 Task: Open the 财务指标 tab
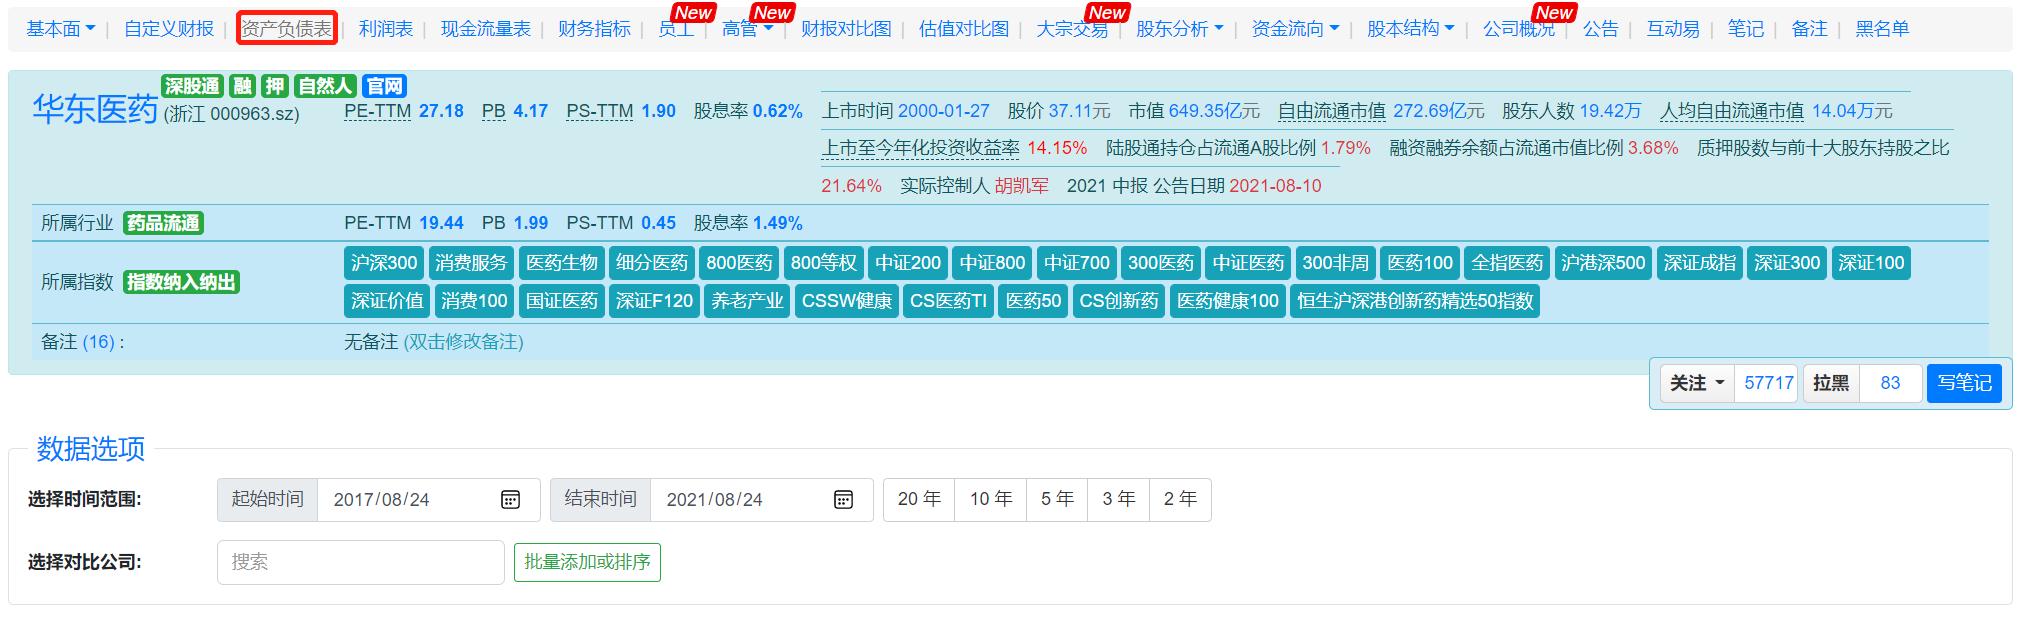point(594,29)
